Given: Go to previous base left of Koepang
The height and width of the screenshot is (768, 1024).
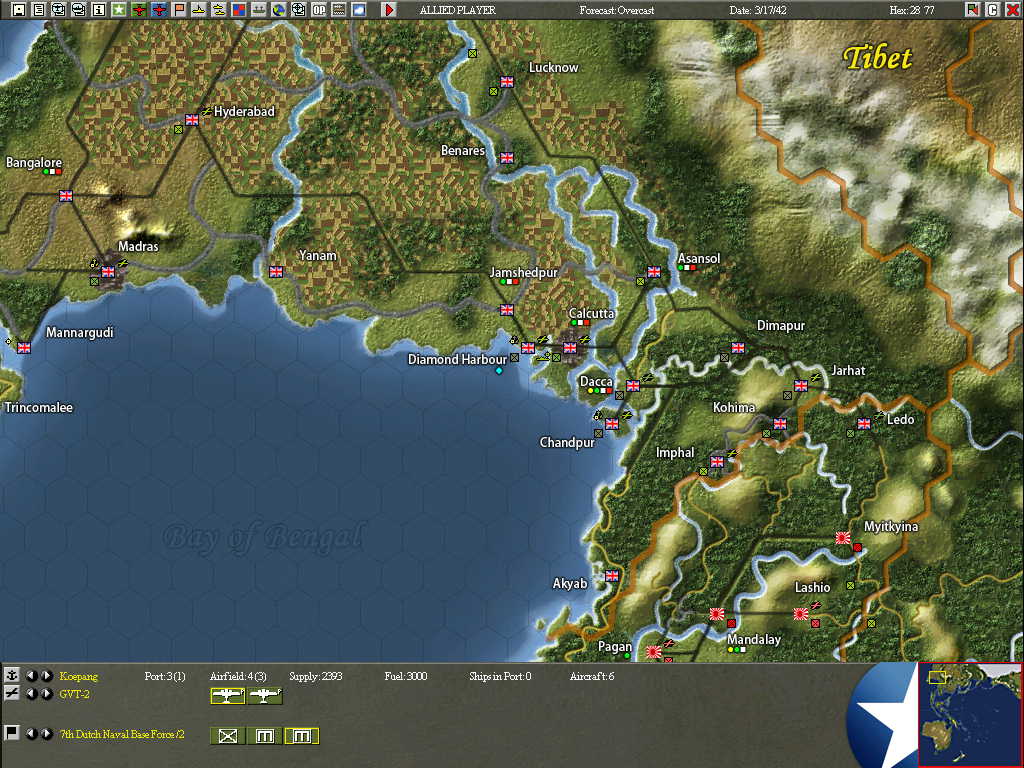Looking at the screenshot, I should [x=31, y=676].
